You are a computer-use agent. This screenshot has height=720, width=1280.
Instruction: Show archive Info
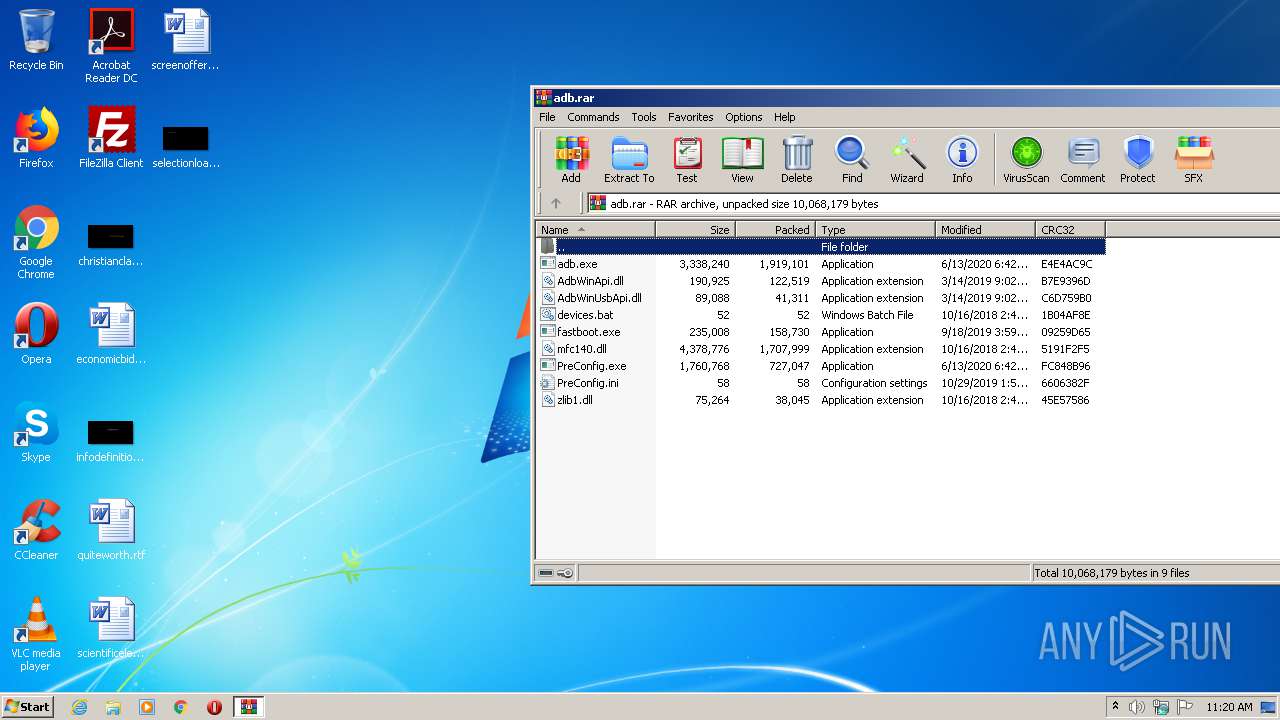962,160
